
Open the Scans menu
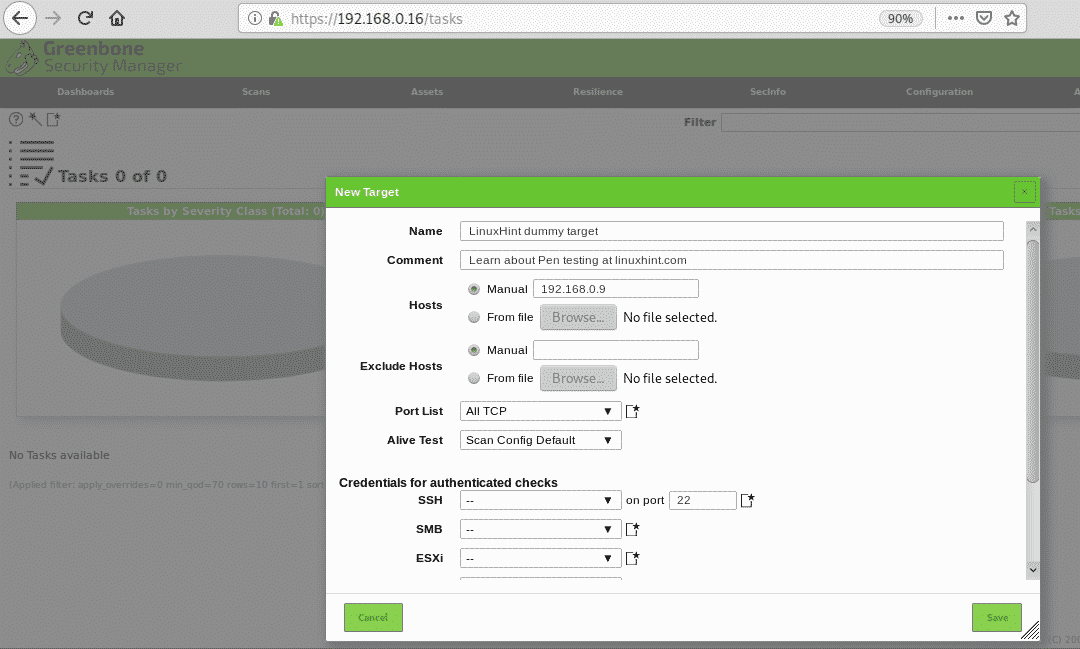pos(256,92)
